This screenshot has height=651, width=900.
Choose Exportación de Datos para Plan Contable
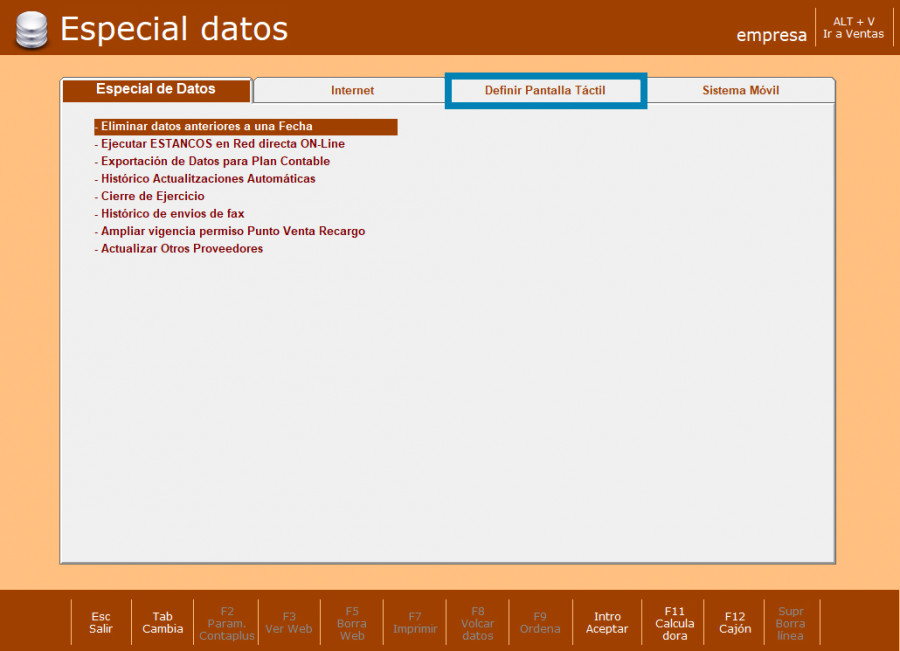point(215,161)
